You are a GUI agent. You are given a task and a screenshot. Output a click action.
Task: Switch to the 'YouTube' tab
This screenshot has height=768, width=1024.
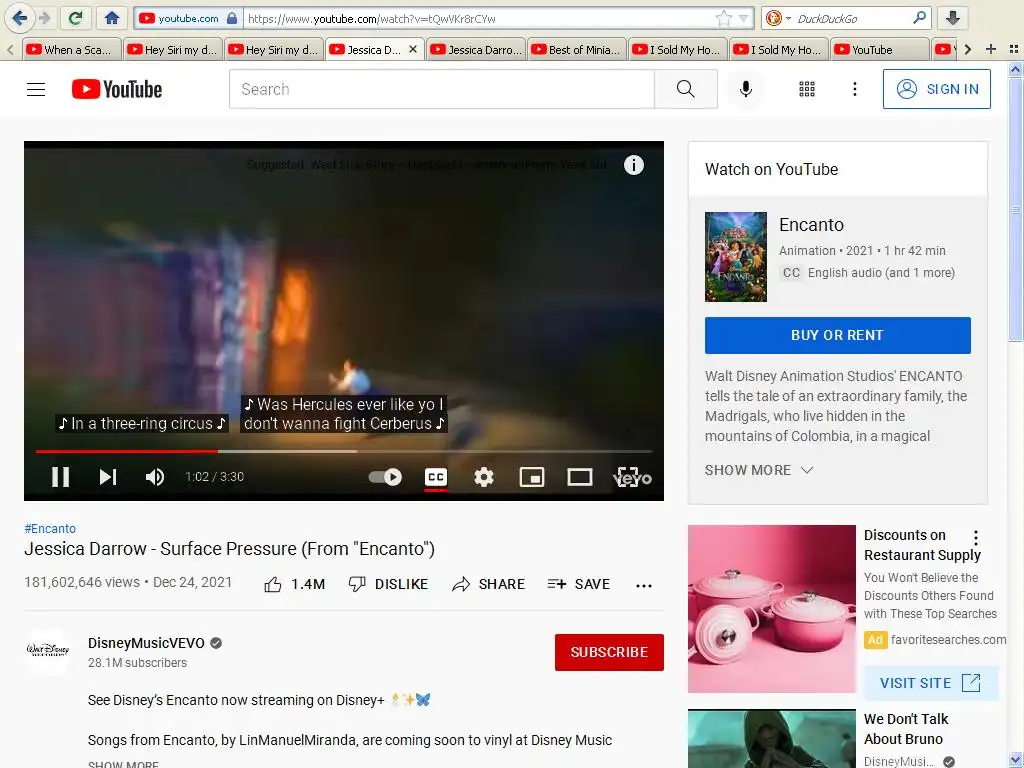pos(881,50)
